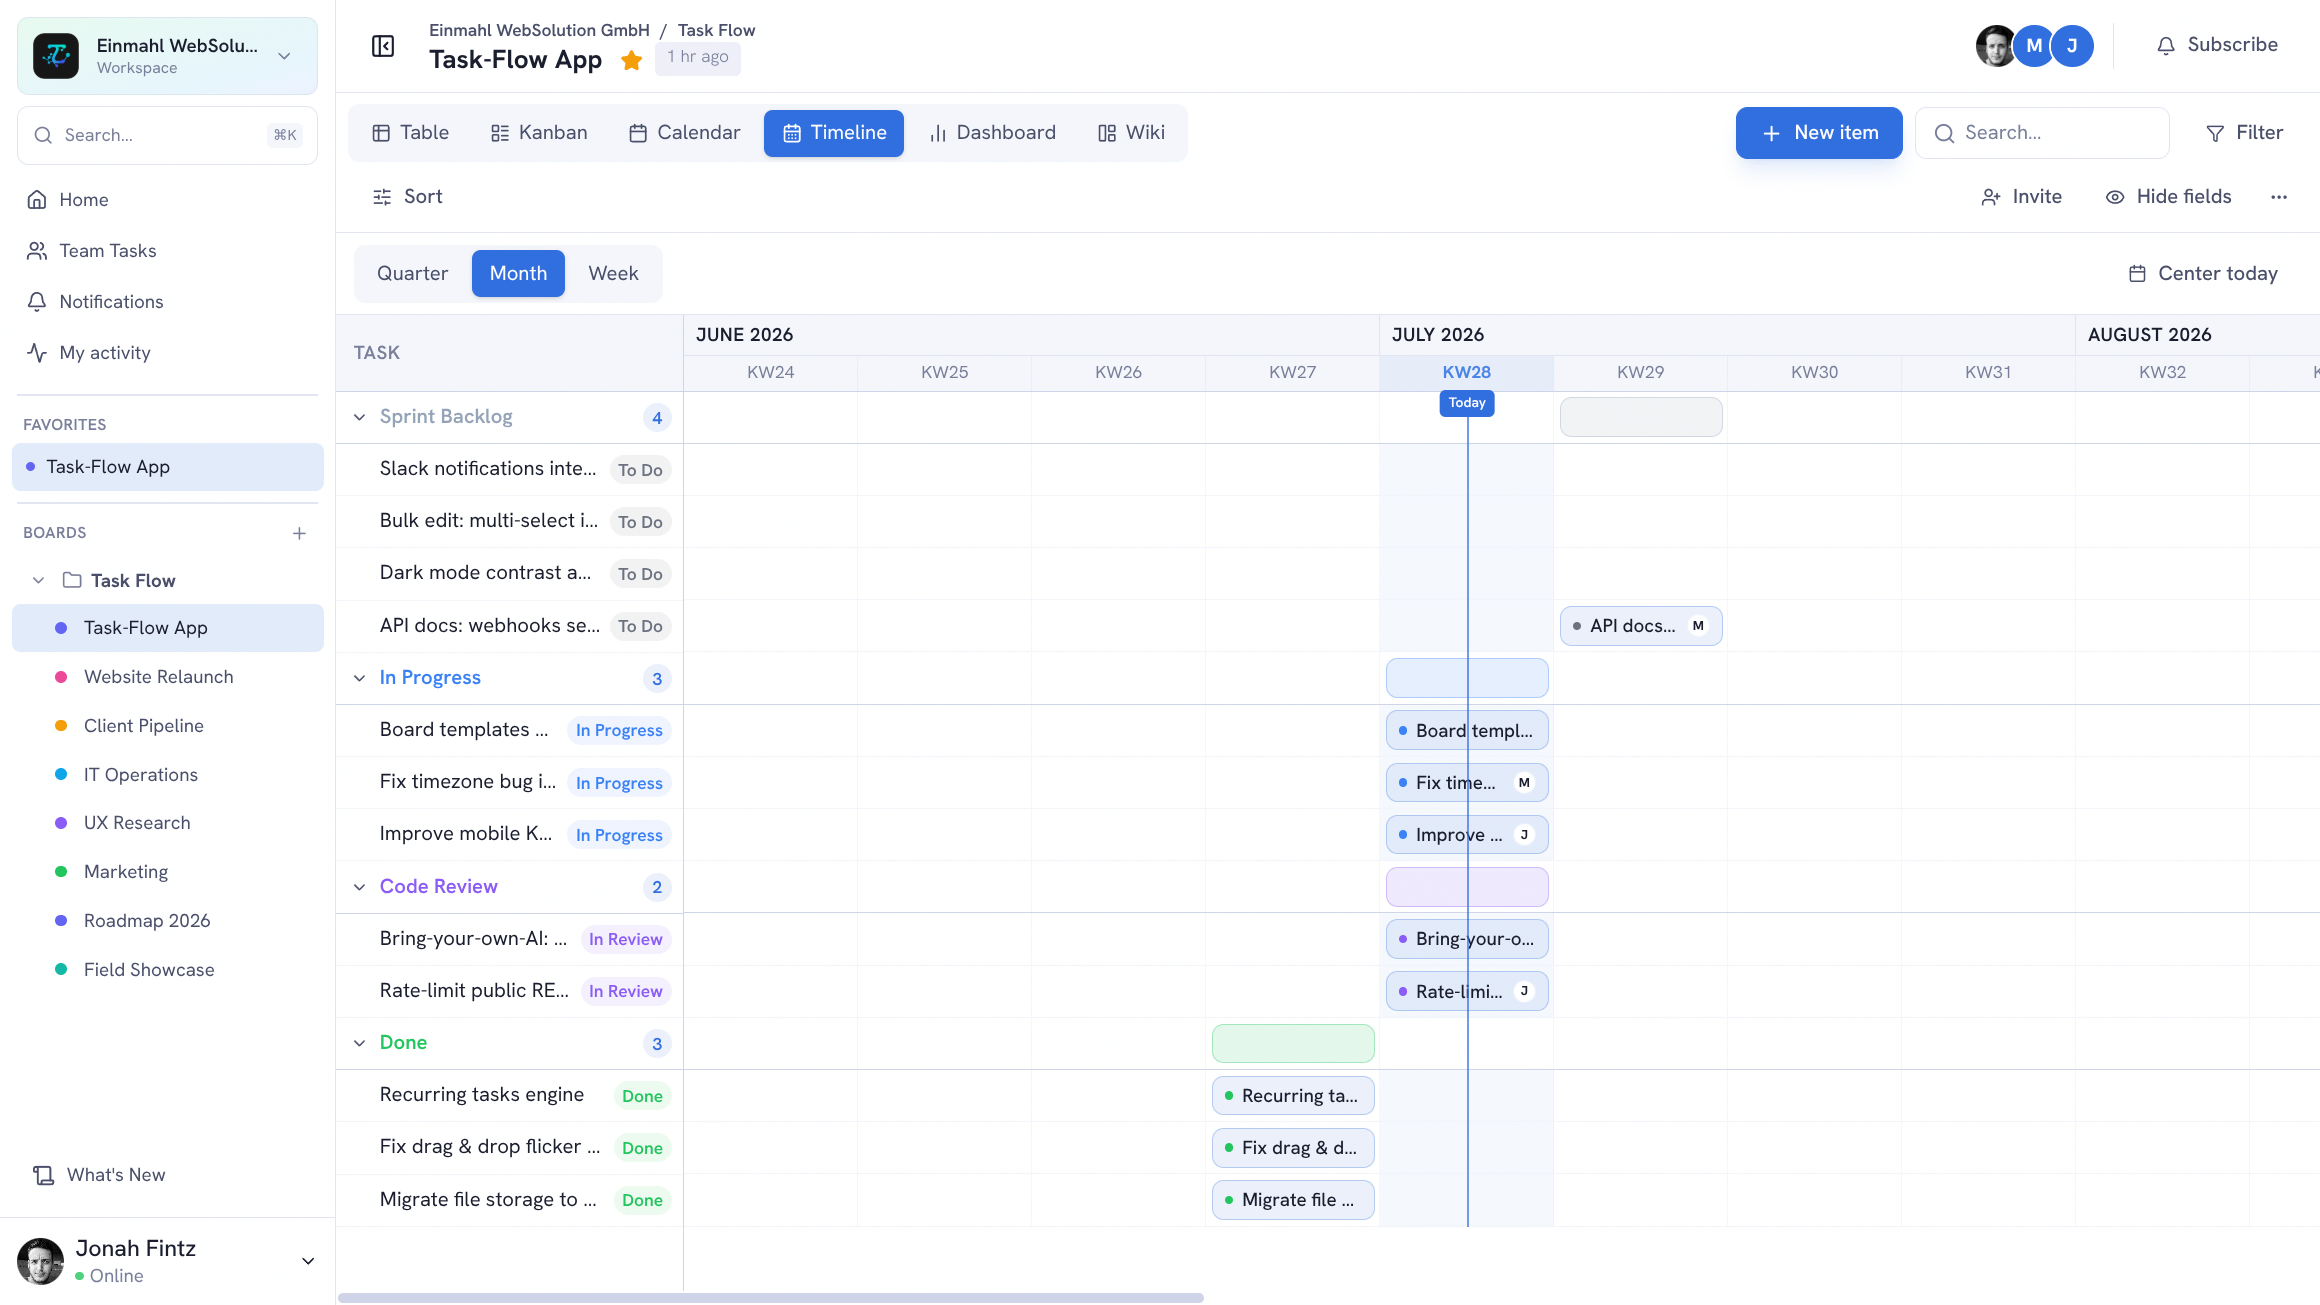The width and height of the screenshot is (2320, 1305).
Task: Create a New item
Action: tap(1819, 133)
